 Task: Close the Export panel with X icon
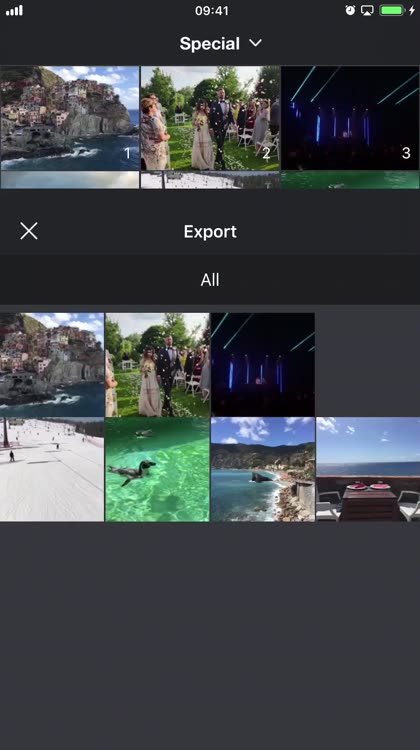point(29,231)
